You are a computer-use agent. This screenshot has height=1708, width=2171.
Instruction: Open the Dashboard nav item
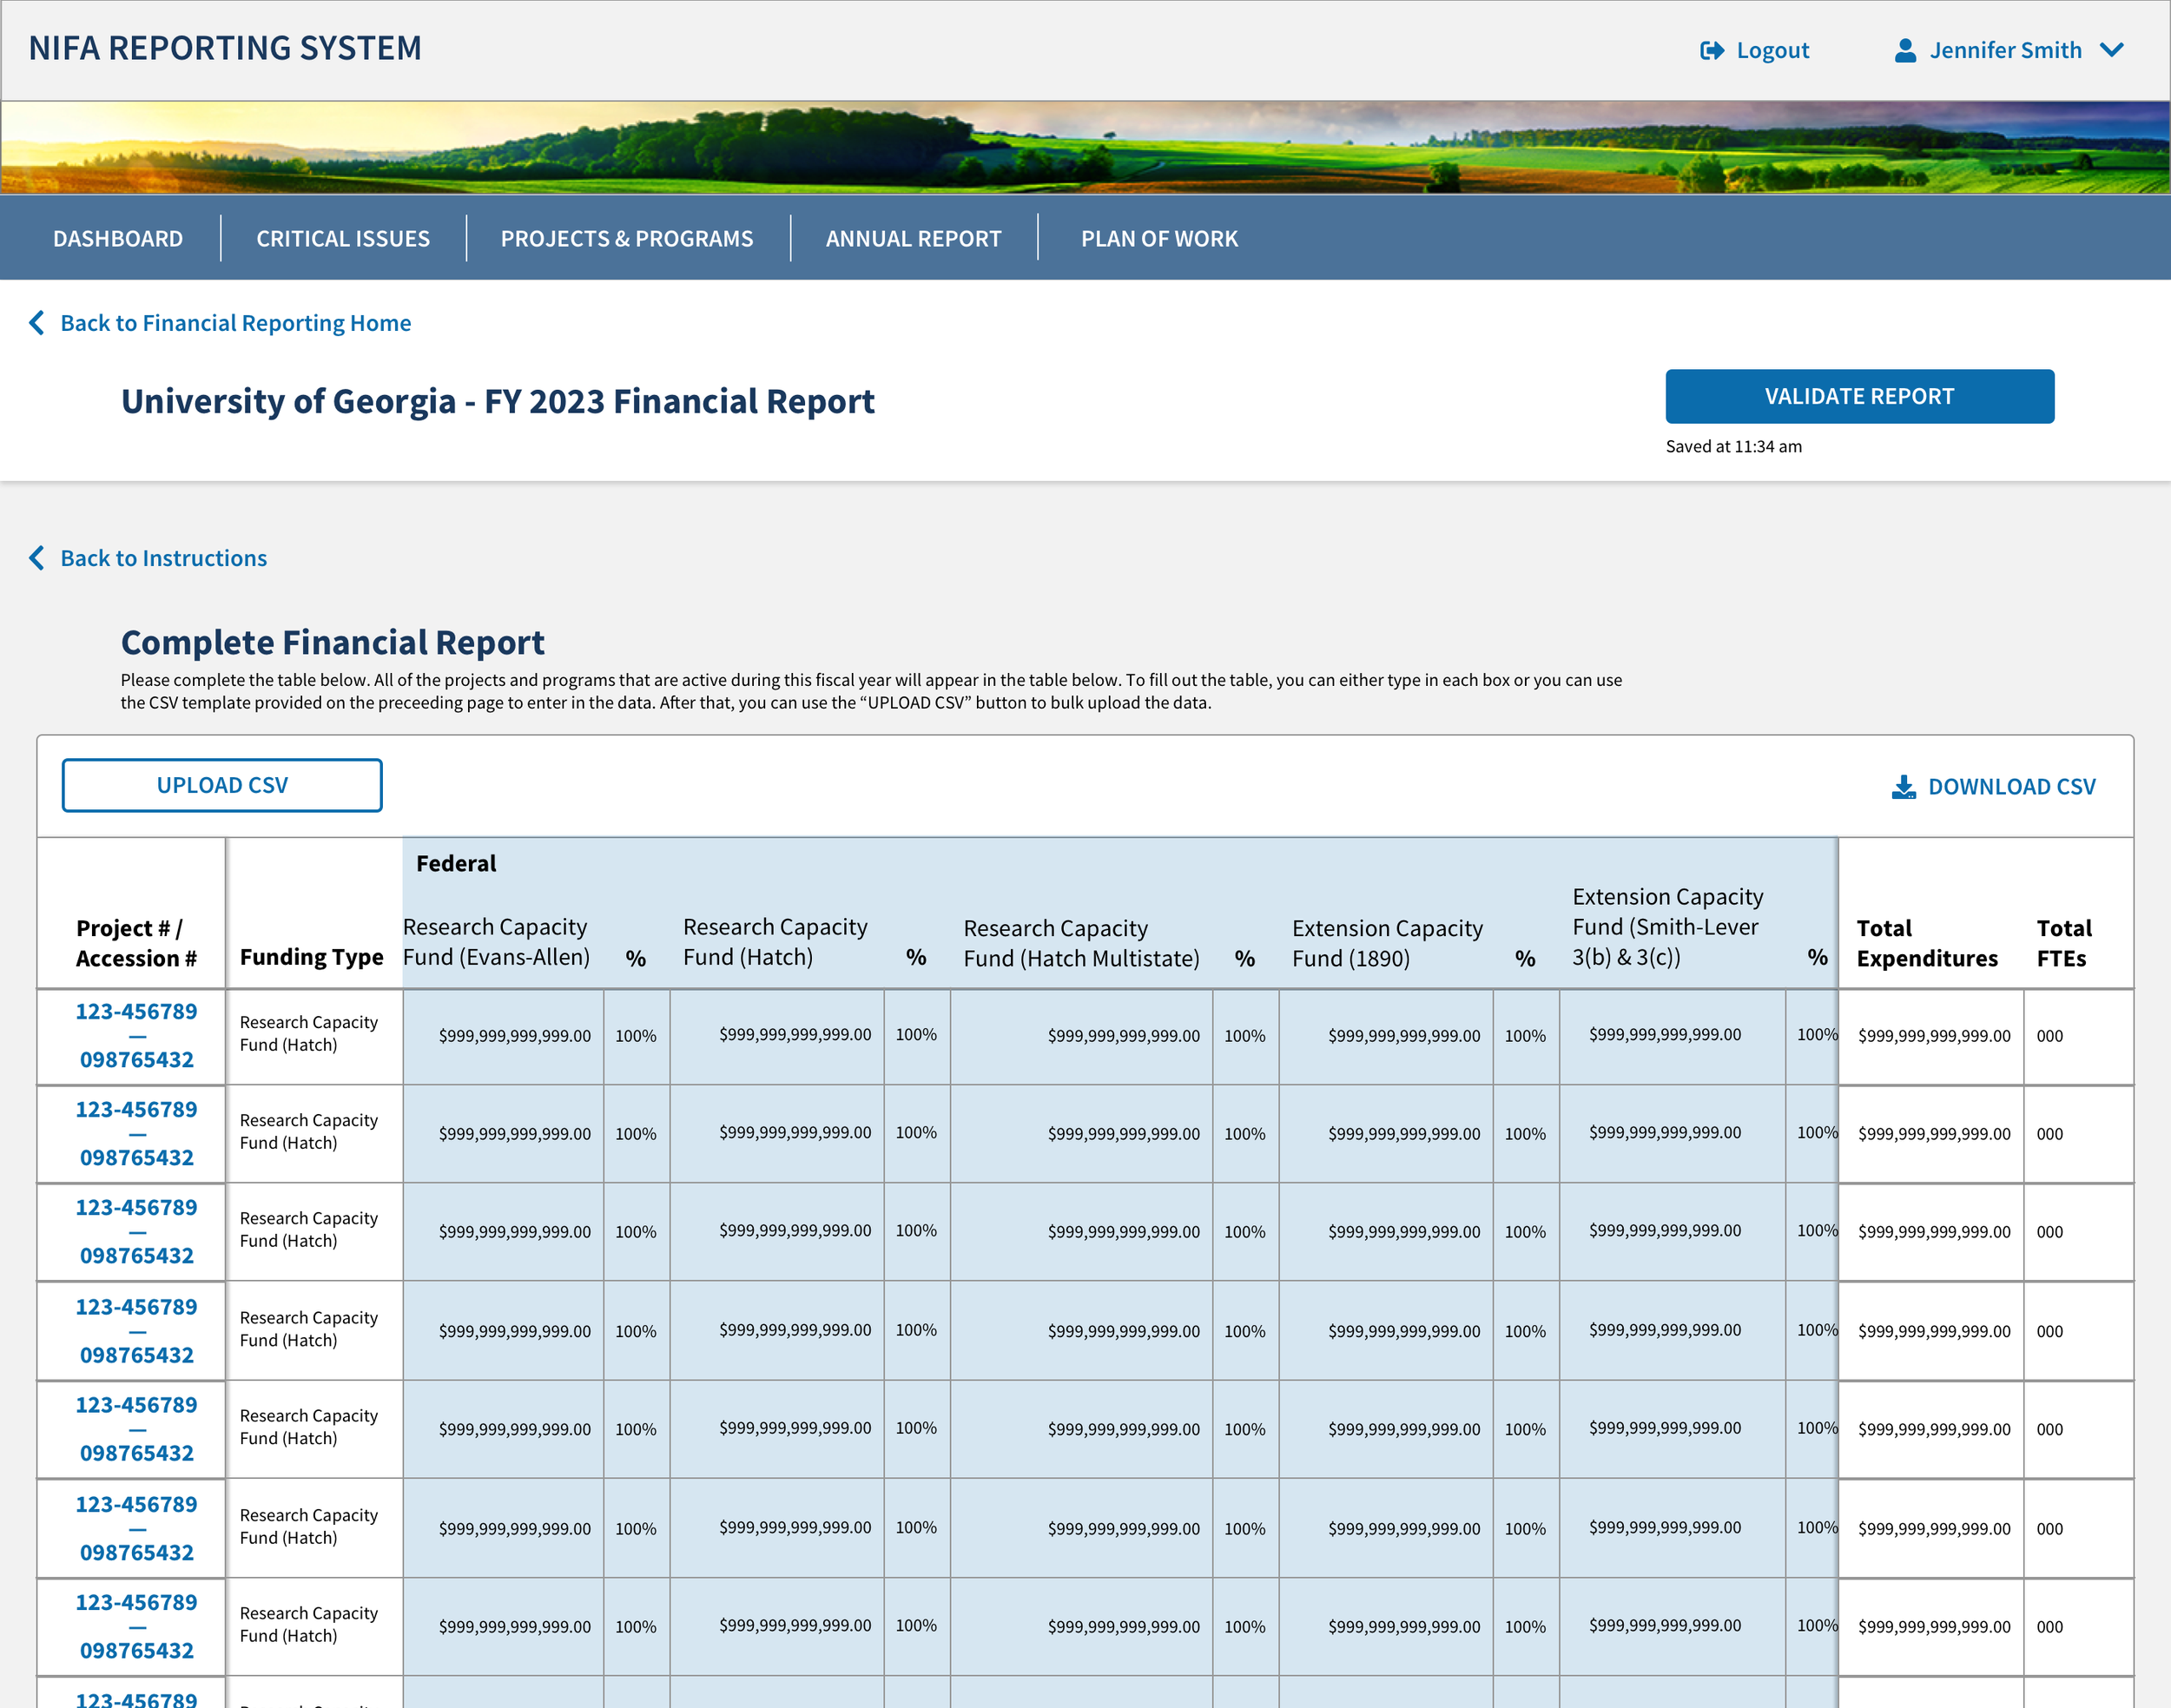pyautogui.click(x=118, y=239)
